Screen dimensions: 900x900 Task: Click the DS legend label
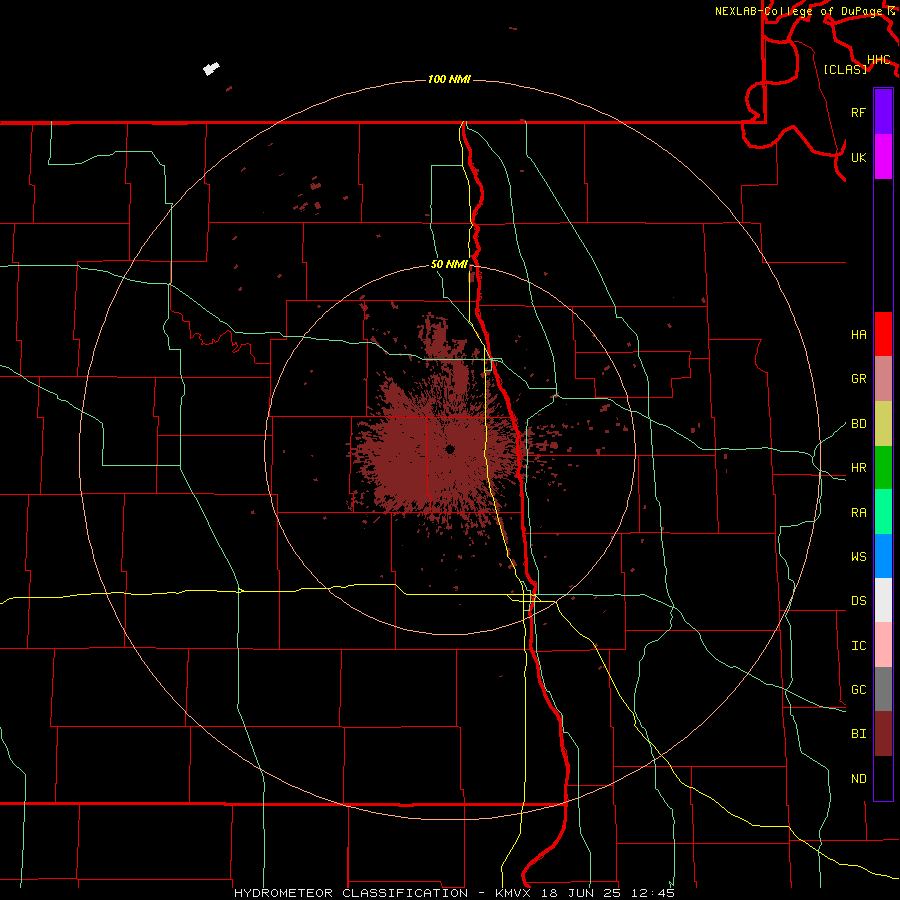(858, 601)
